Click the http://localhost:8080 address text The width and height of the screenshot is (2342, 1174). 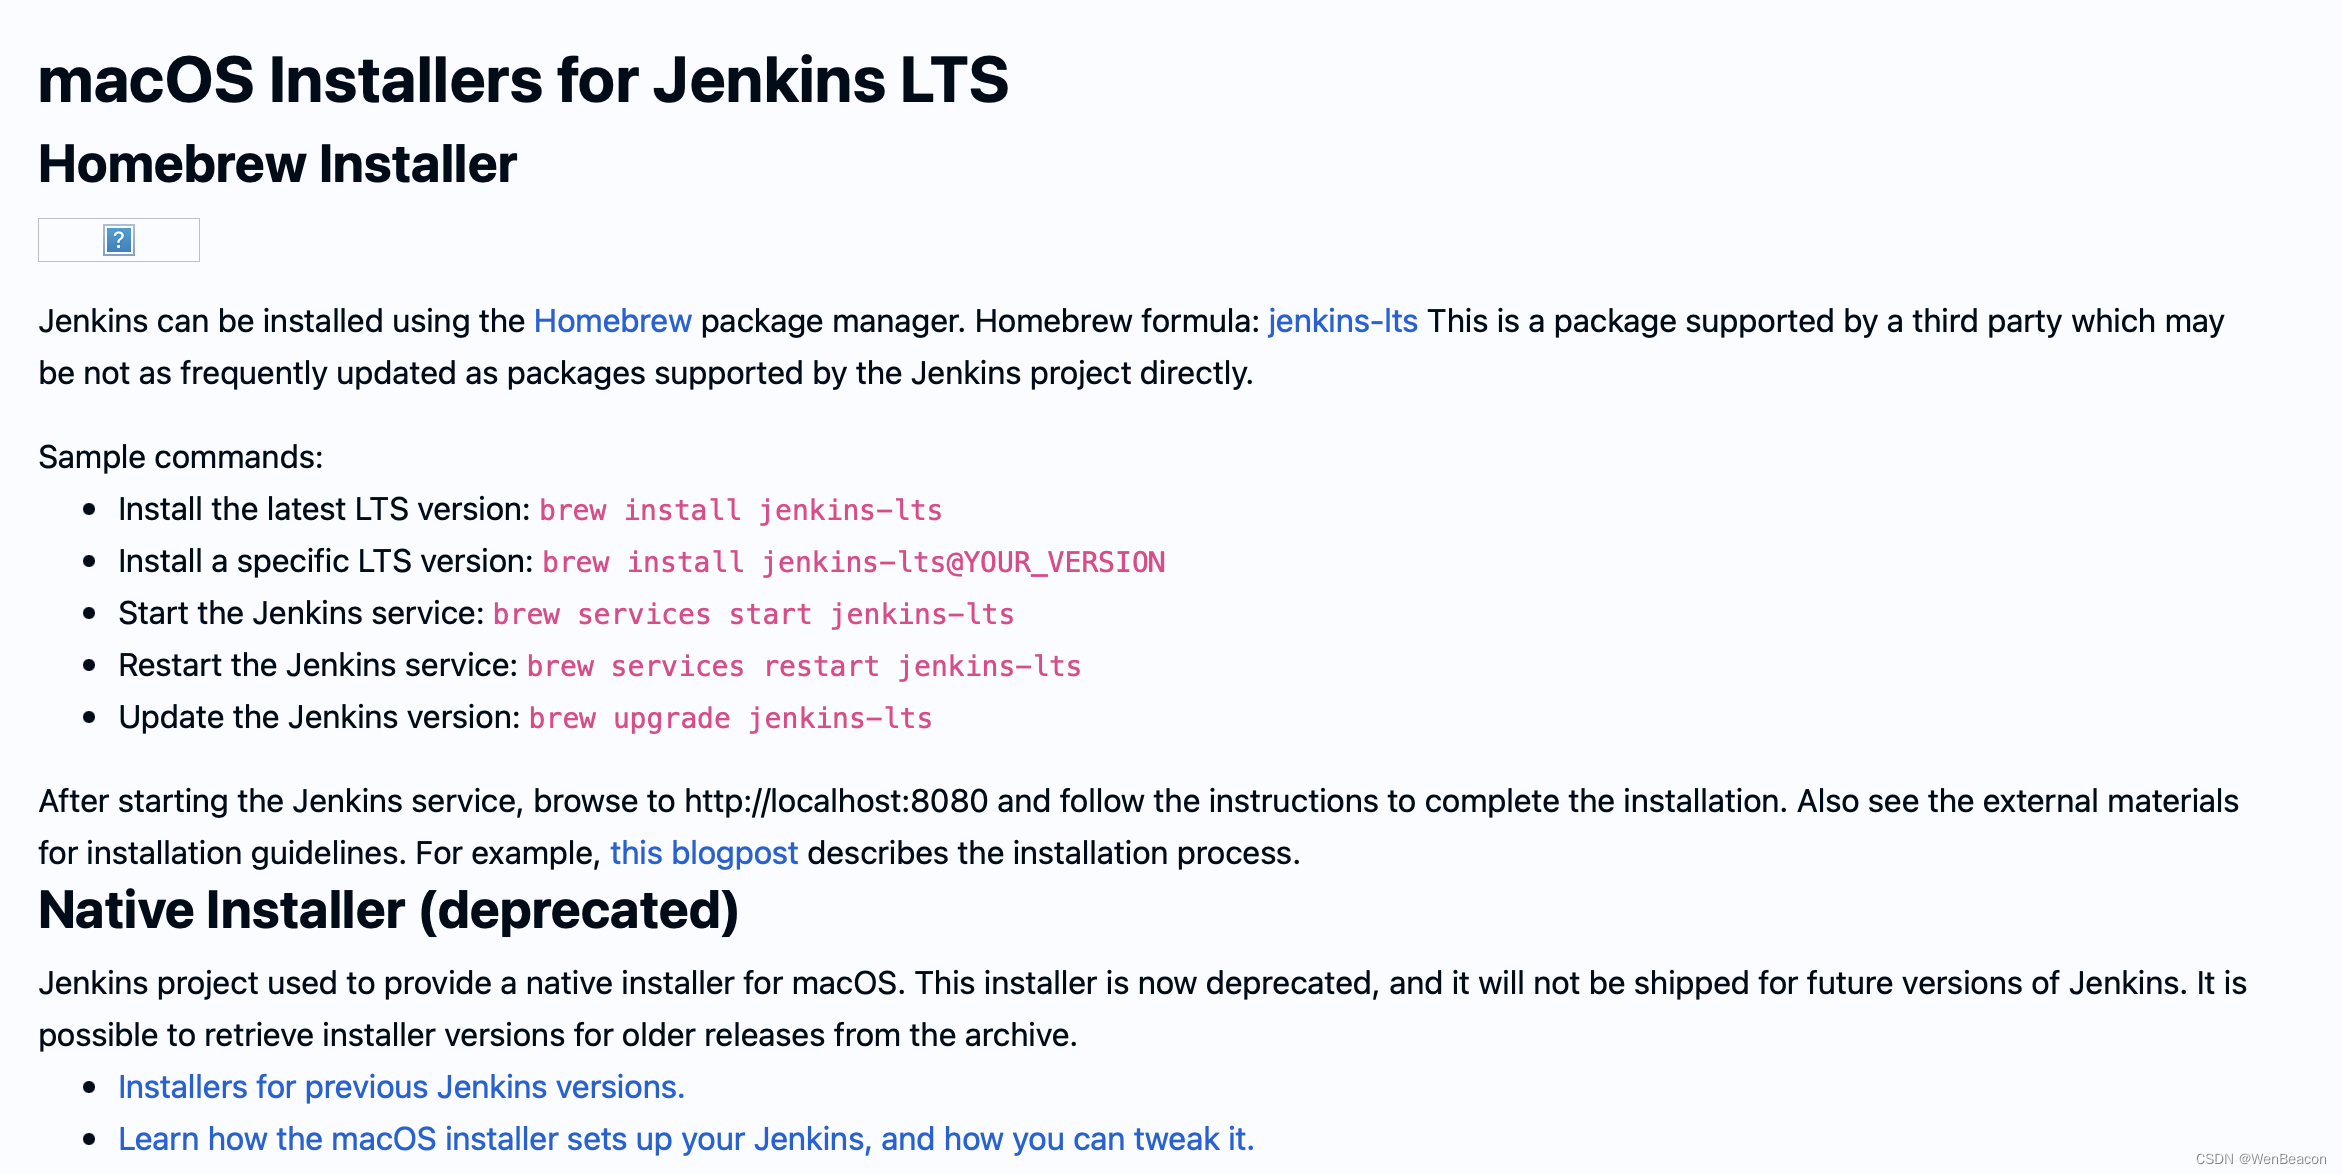[832, 801]
